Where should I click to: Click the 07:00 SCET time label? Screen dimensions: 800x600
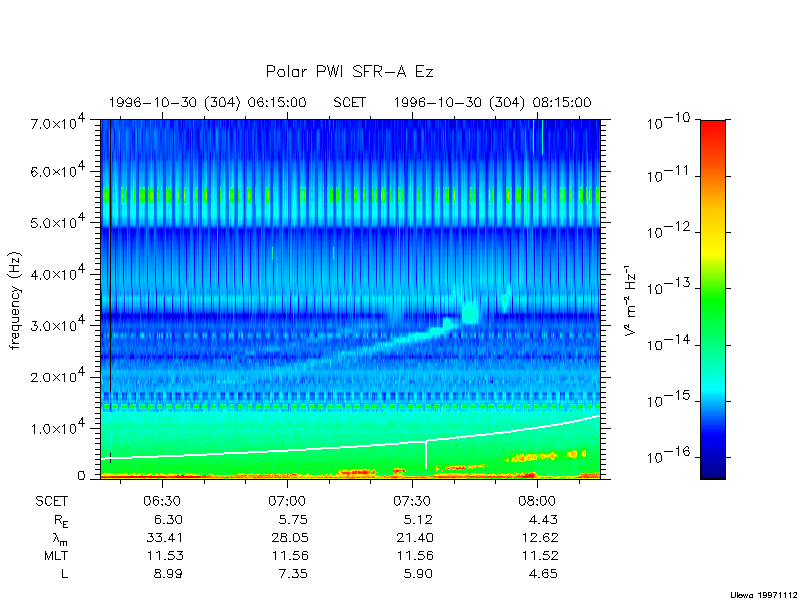(287, 501)
